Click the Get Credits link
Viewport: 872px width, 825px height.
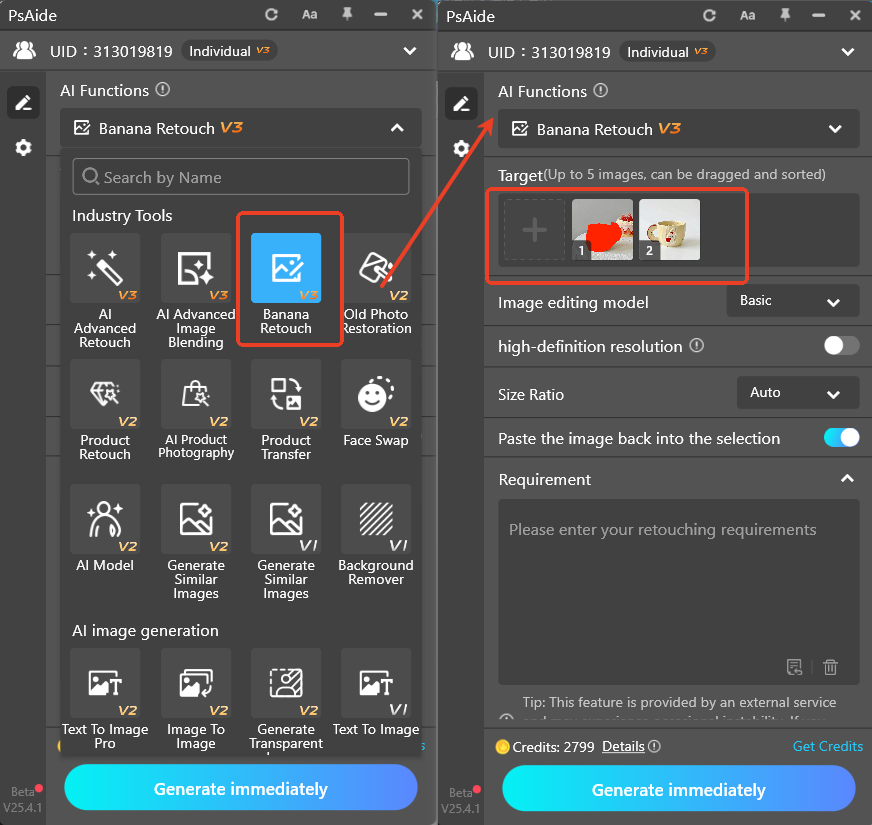pyautogui.click(x=827, y=746)
